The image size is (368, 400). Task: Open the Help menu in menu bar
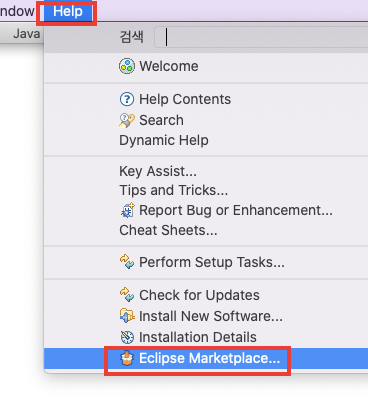tap(68, 12)
